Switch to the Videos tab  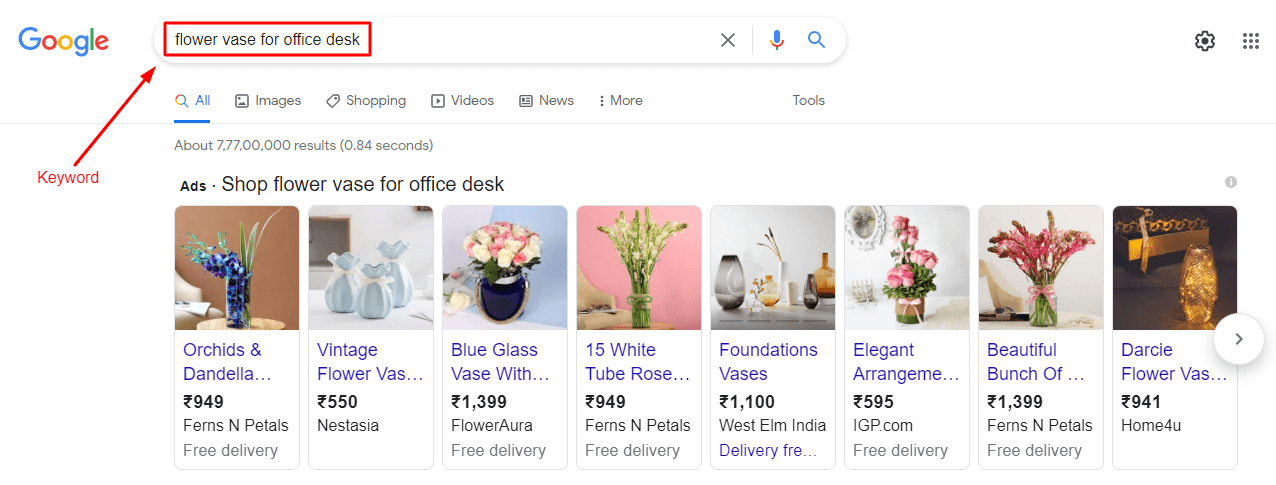point(463,101)
